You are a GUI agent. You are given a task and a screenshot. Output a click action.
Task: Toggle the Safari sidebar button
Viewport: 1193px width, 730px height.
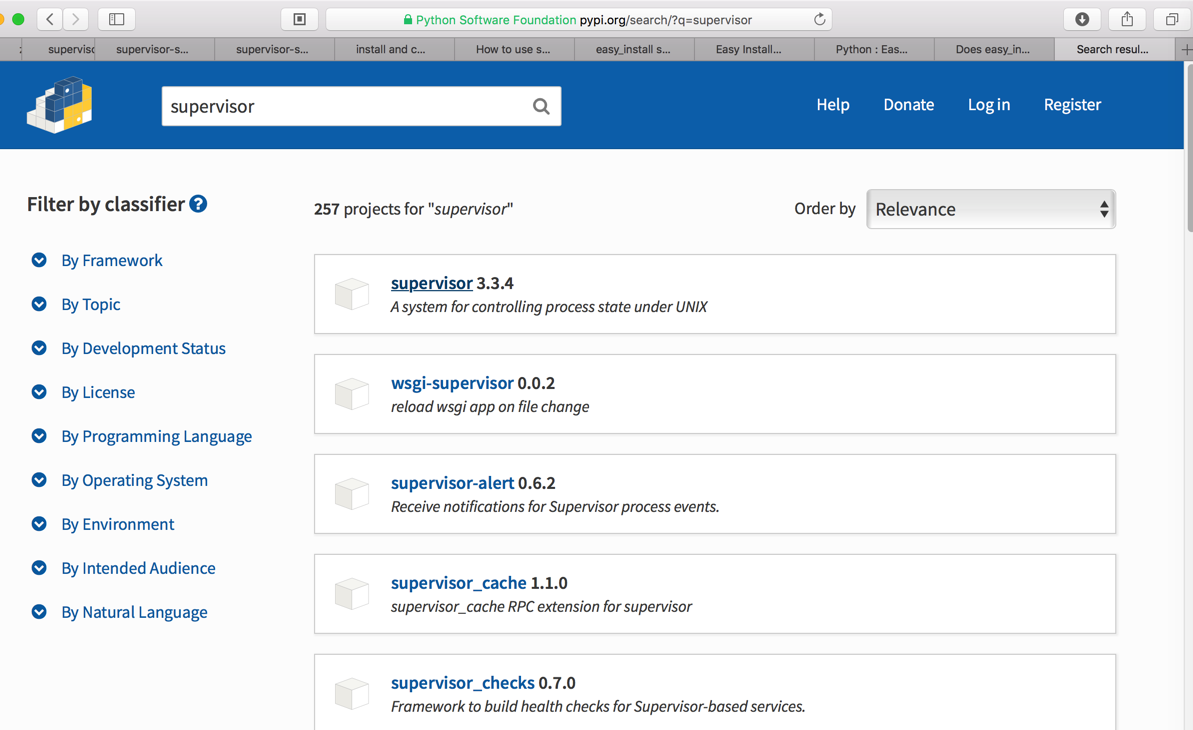(116, 19)
